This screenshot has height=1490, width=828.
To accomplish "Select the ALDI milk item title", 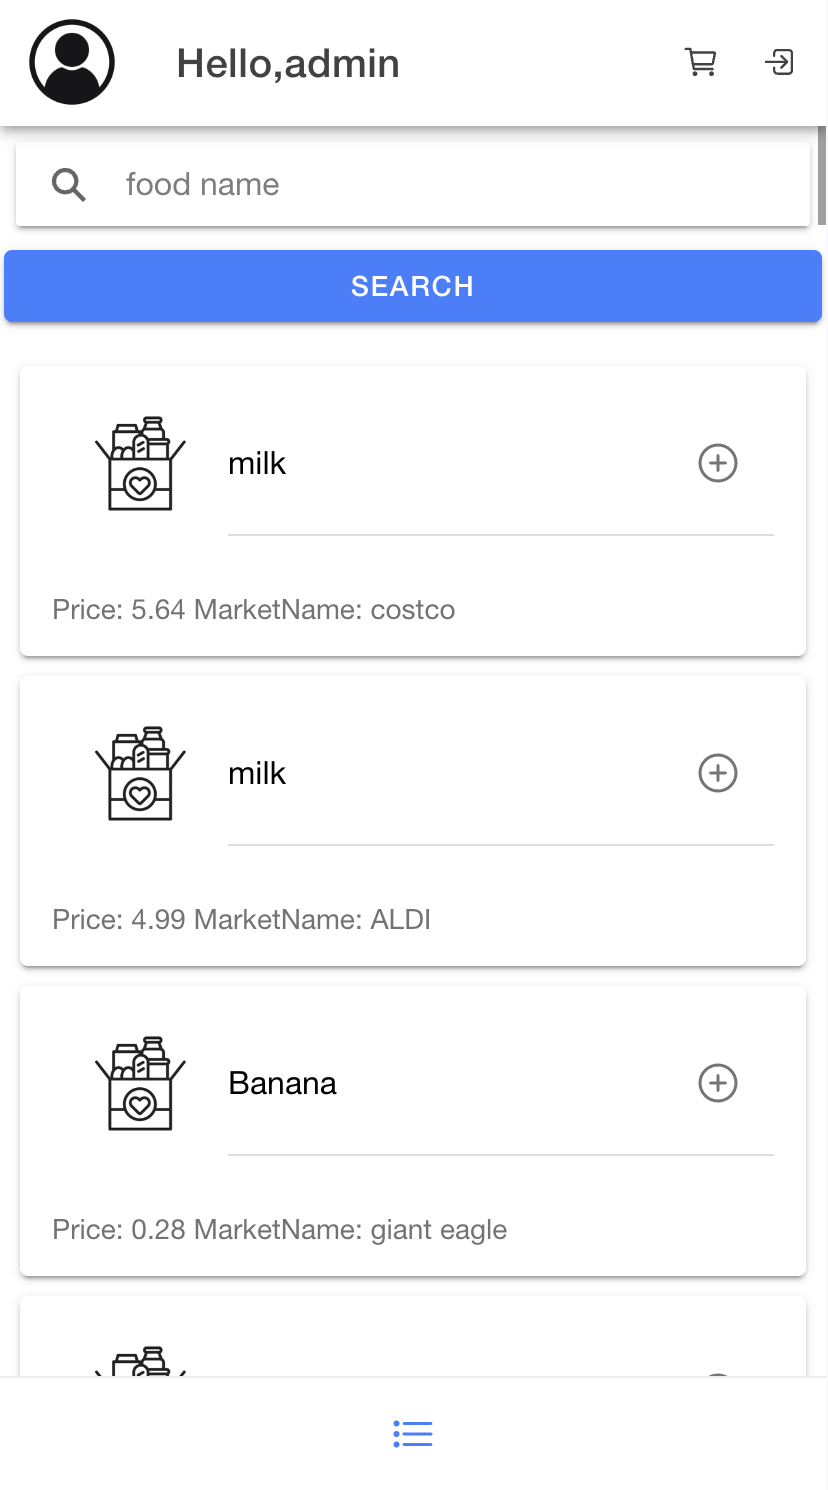I will (x=257, y=774).
